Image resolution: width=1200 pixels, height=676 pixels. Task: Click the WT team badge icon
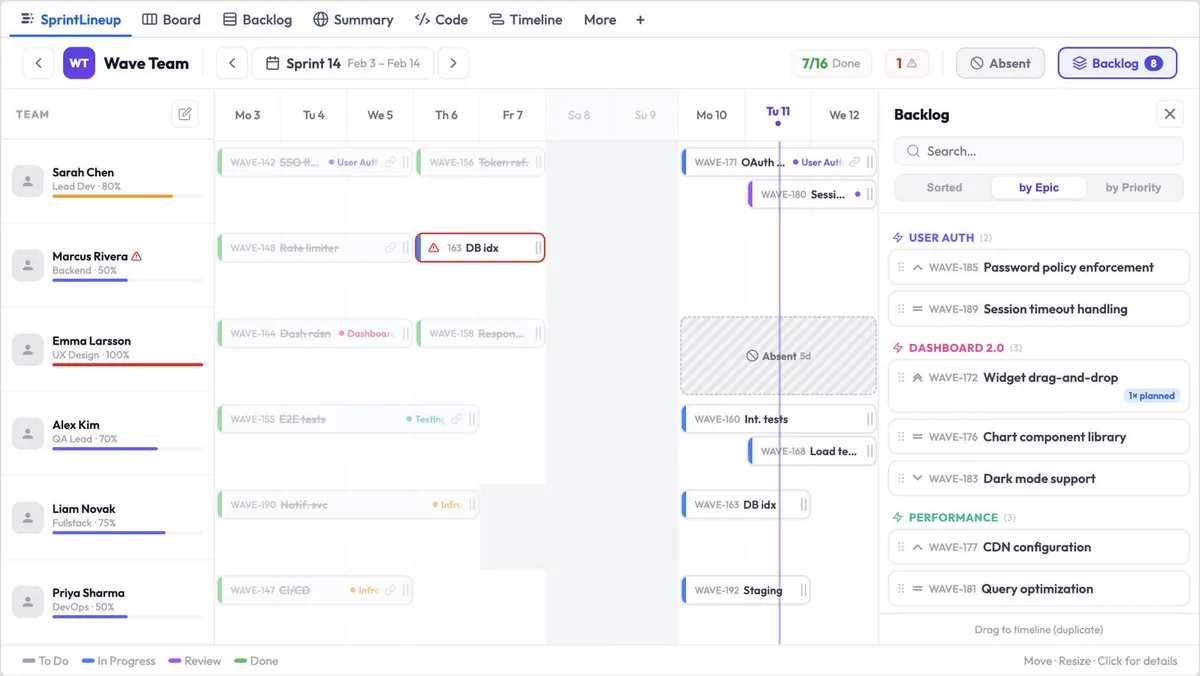click(x=79, y=63)
